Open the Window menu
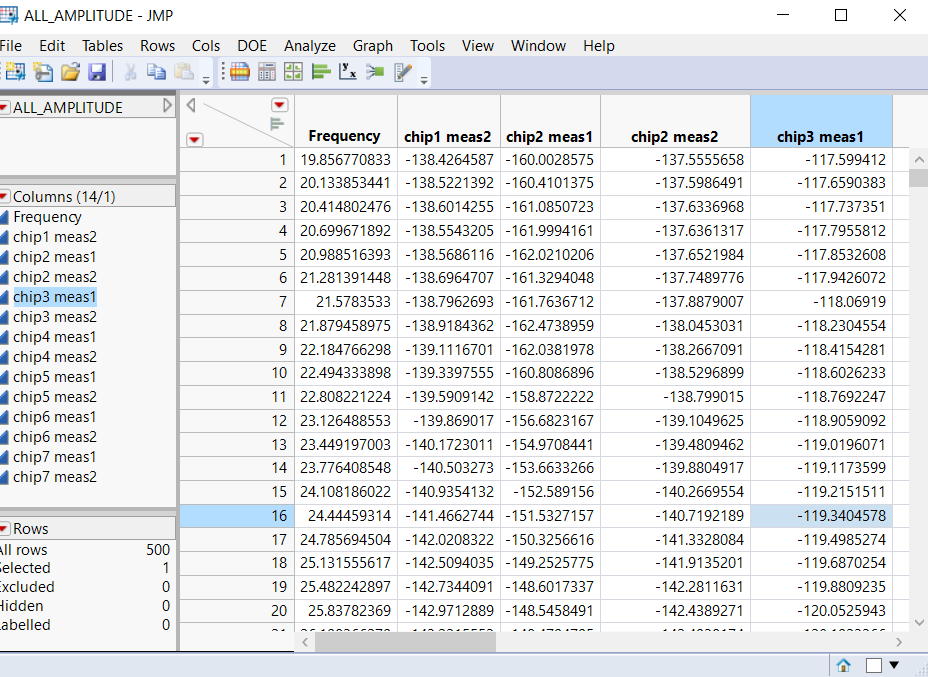 coord(539,46)
